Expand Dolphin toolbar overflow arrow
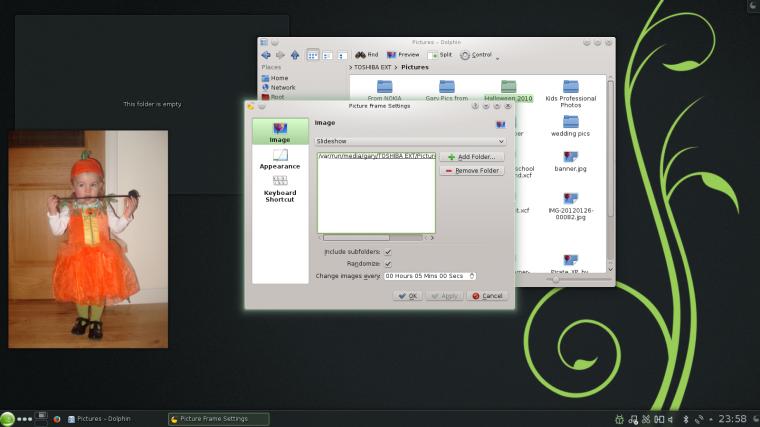 [x=498, y=58]
